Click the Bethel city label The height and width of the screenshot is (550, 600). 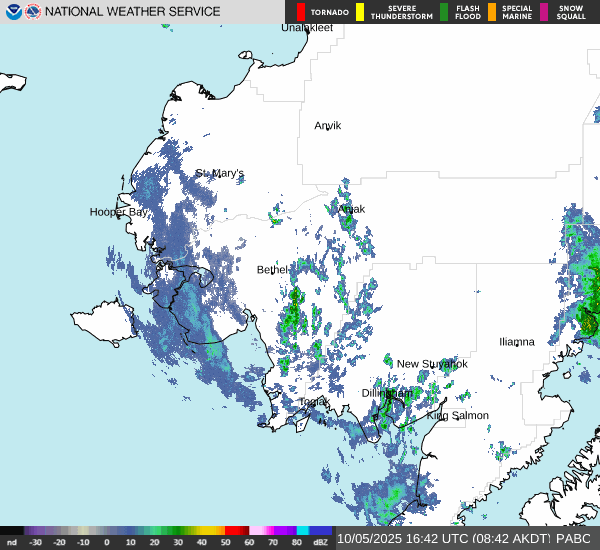[x=272, y=270]
